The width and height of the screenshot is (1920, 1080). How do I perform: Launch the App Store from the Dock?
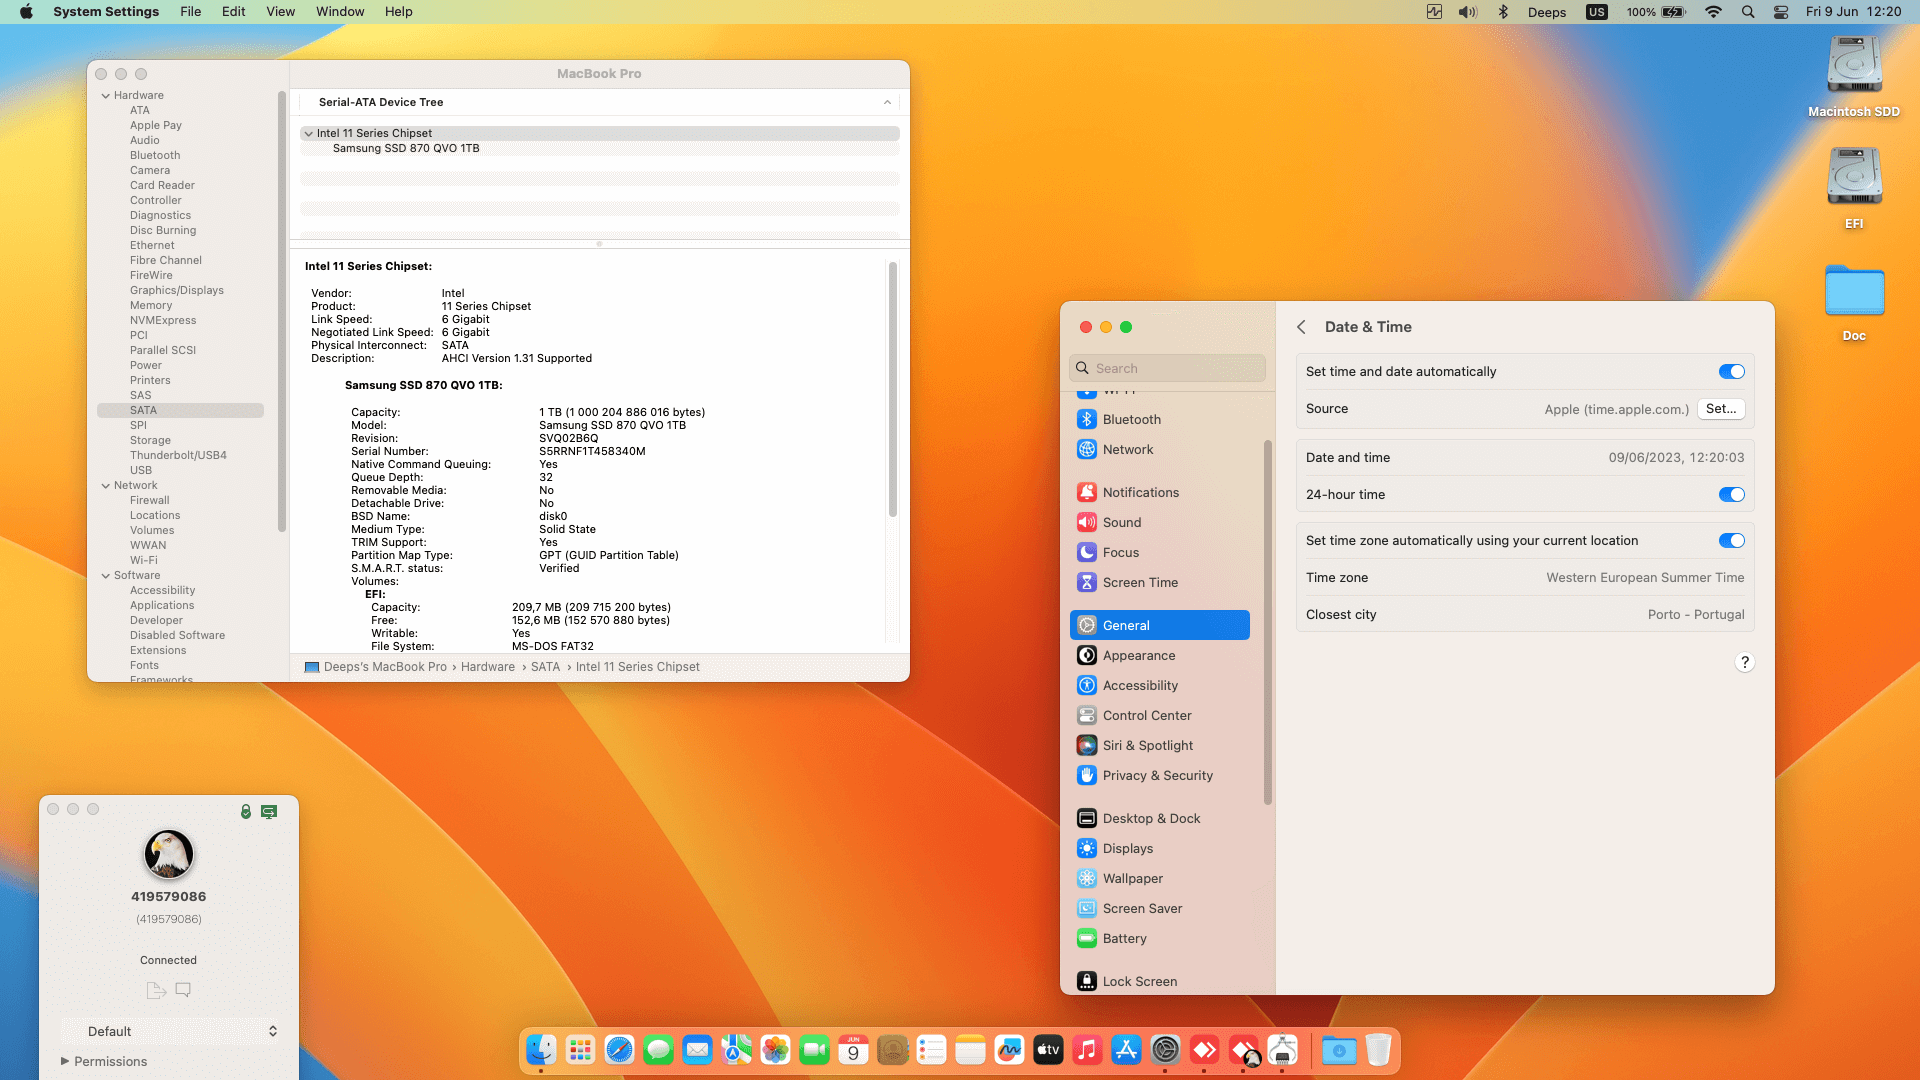[x=1126, y=1050]
